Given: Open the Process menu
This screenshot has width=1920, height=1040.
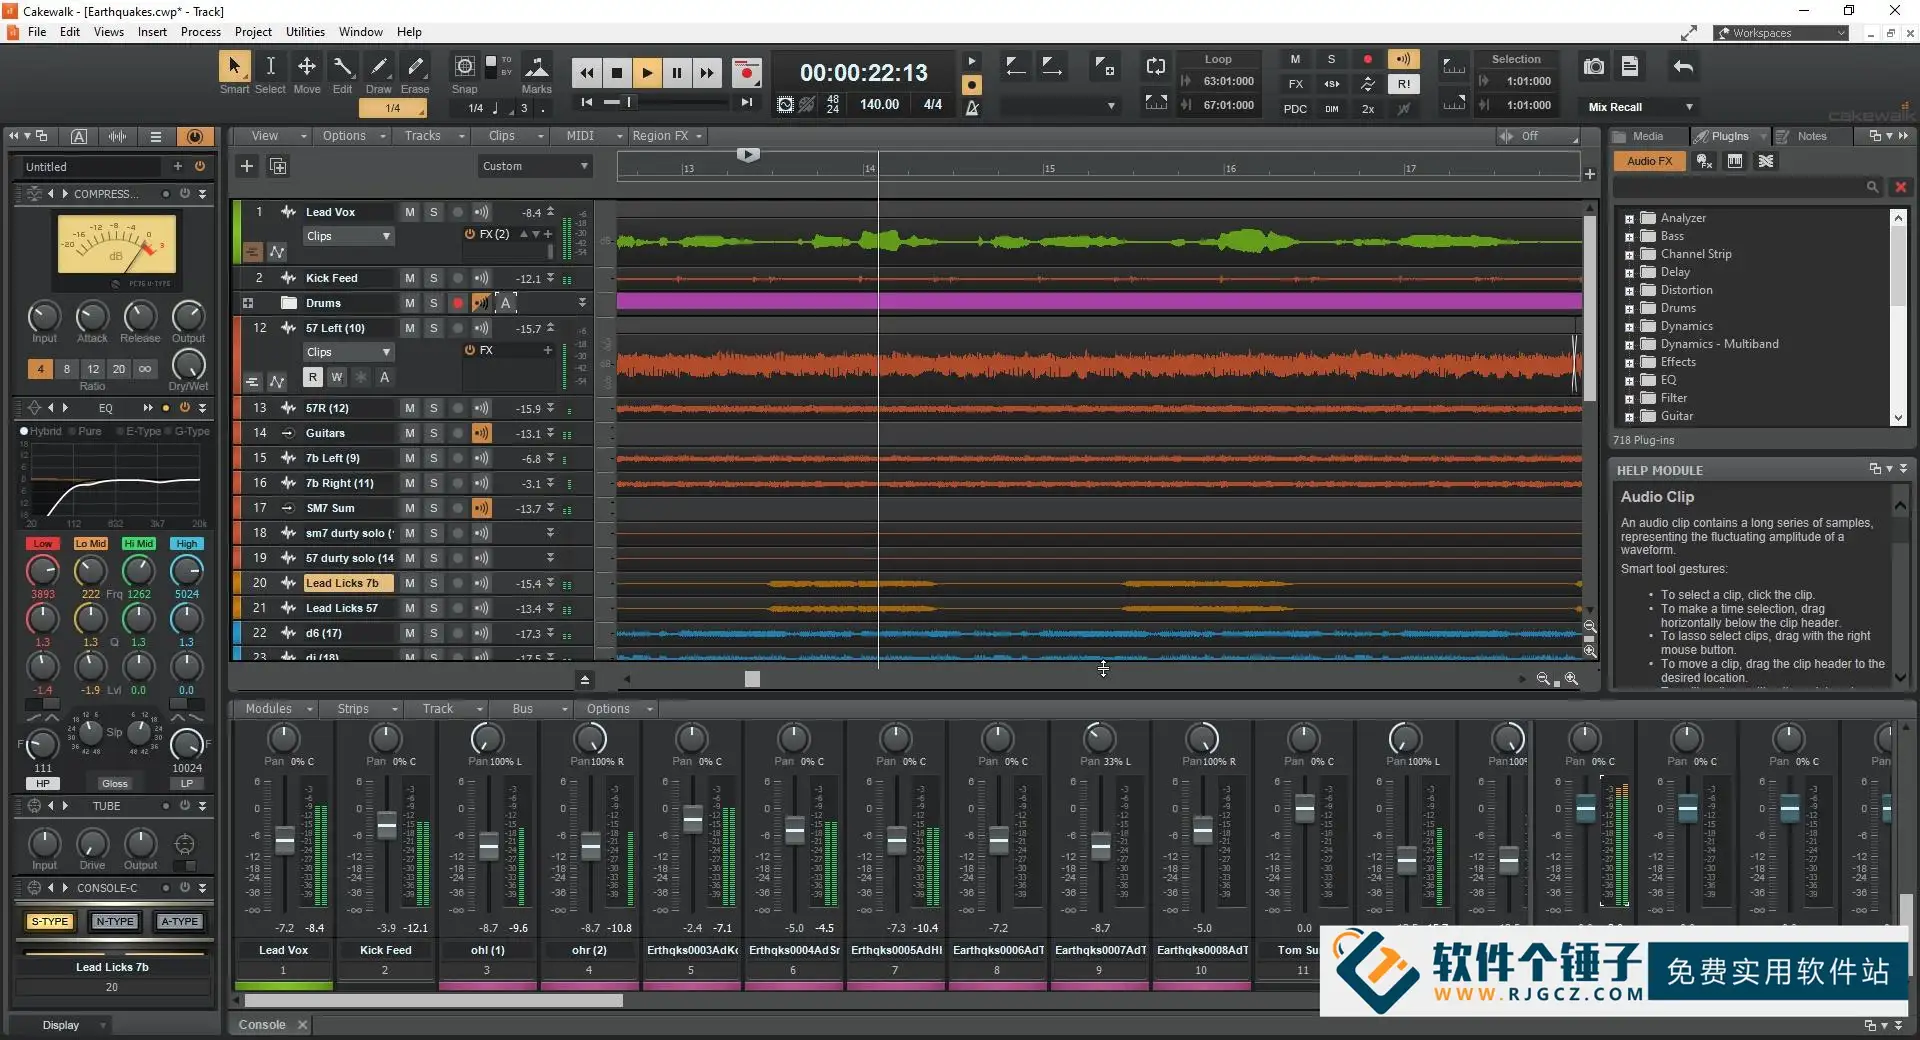Looking at the screenshot, I should (x=200, y=31).
